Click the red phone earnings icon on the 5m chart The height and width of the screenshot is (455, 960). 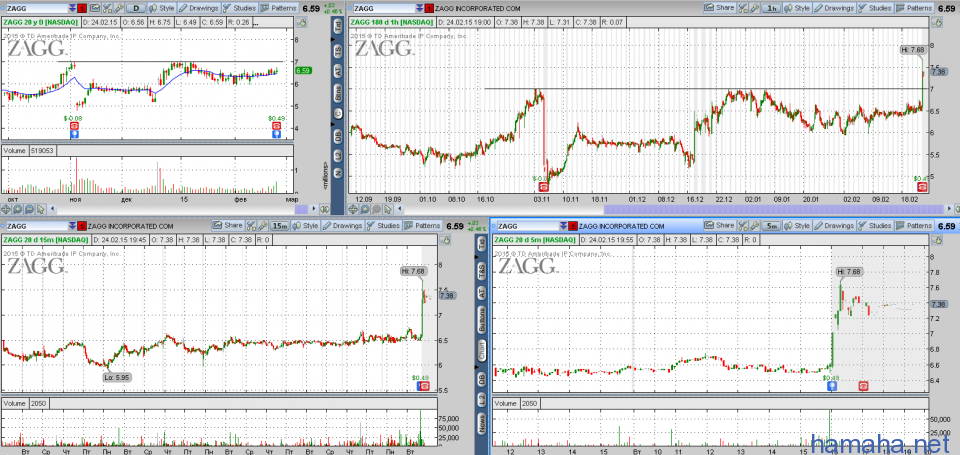pos(863,386)
